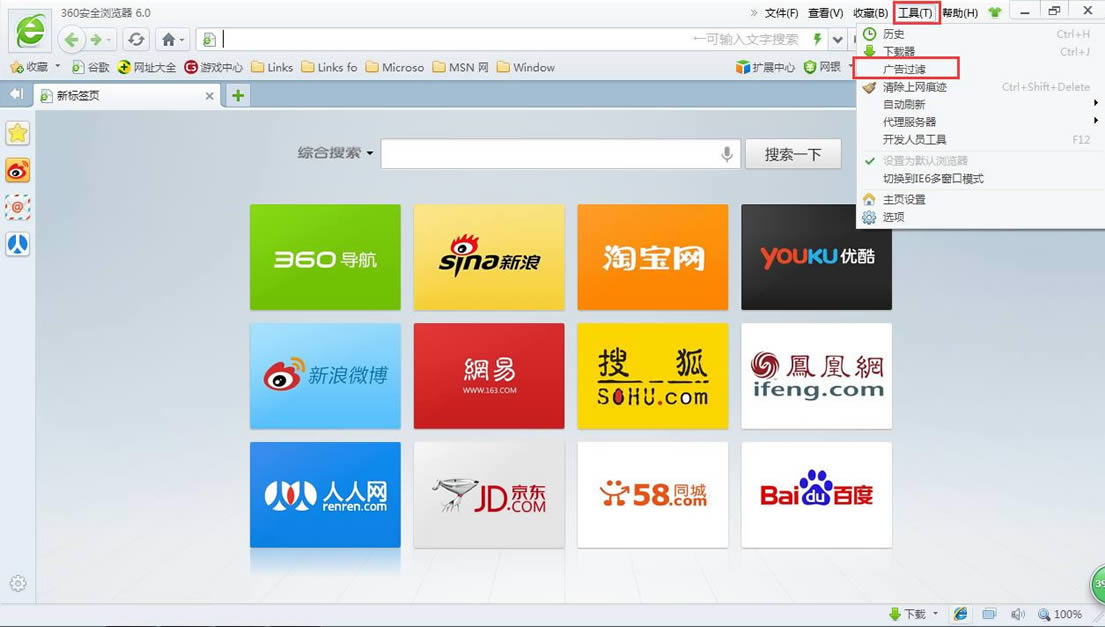Open the 淘宝网 tile
The height and width of the screenshot is (627, 1105).
click(x=653, y=257)
